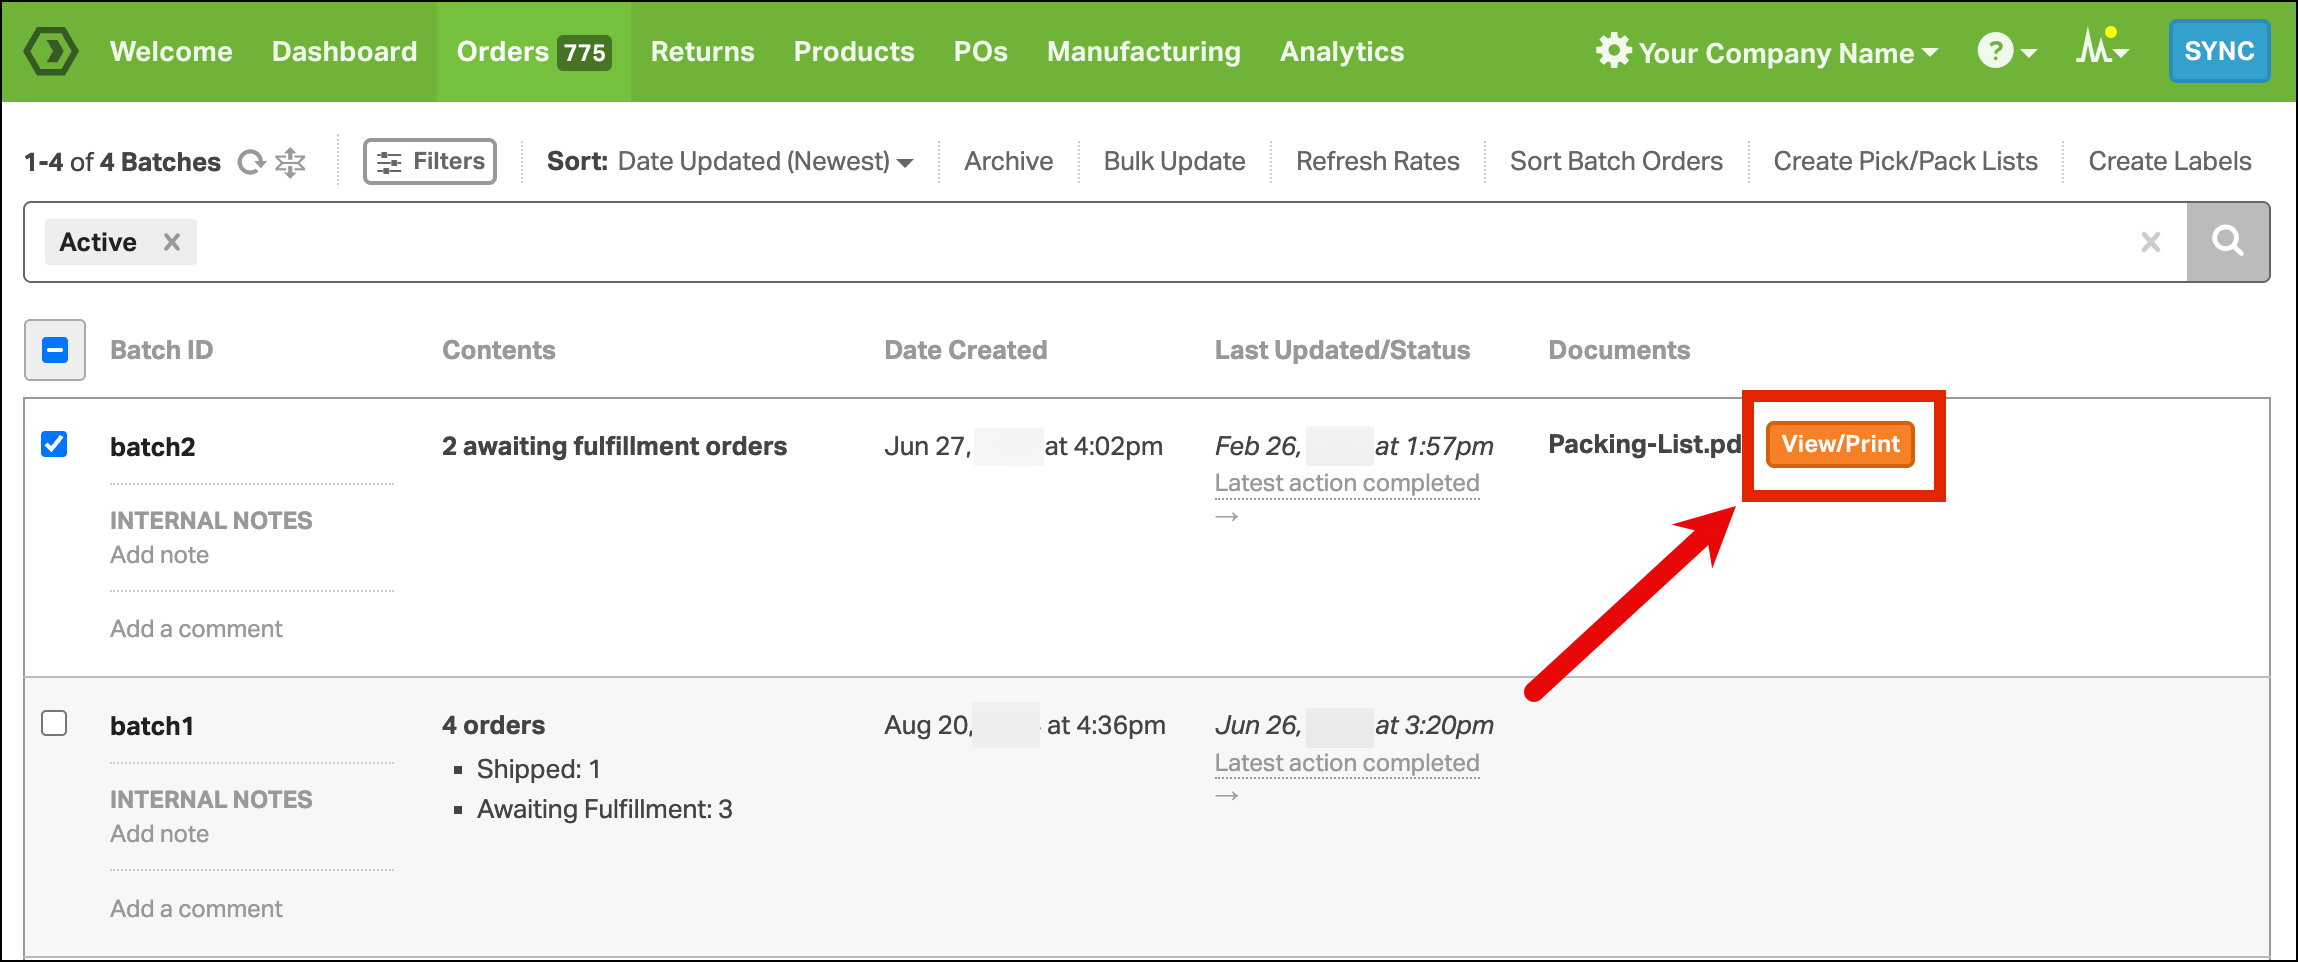Open the activity monitor icon menu
The width and height of the screenshot is (2298, 962).
click(2102, 48)
